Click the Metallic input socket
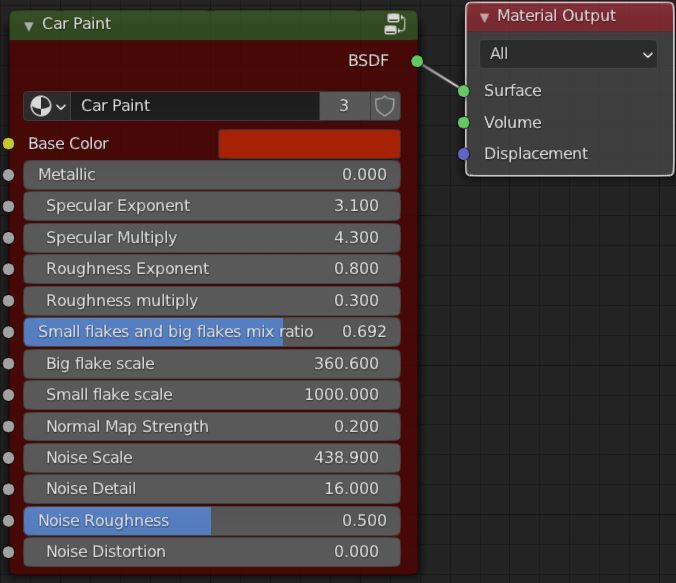Viewport: 676px width, 583px height. (x=8, y=175)
